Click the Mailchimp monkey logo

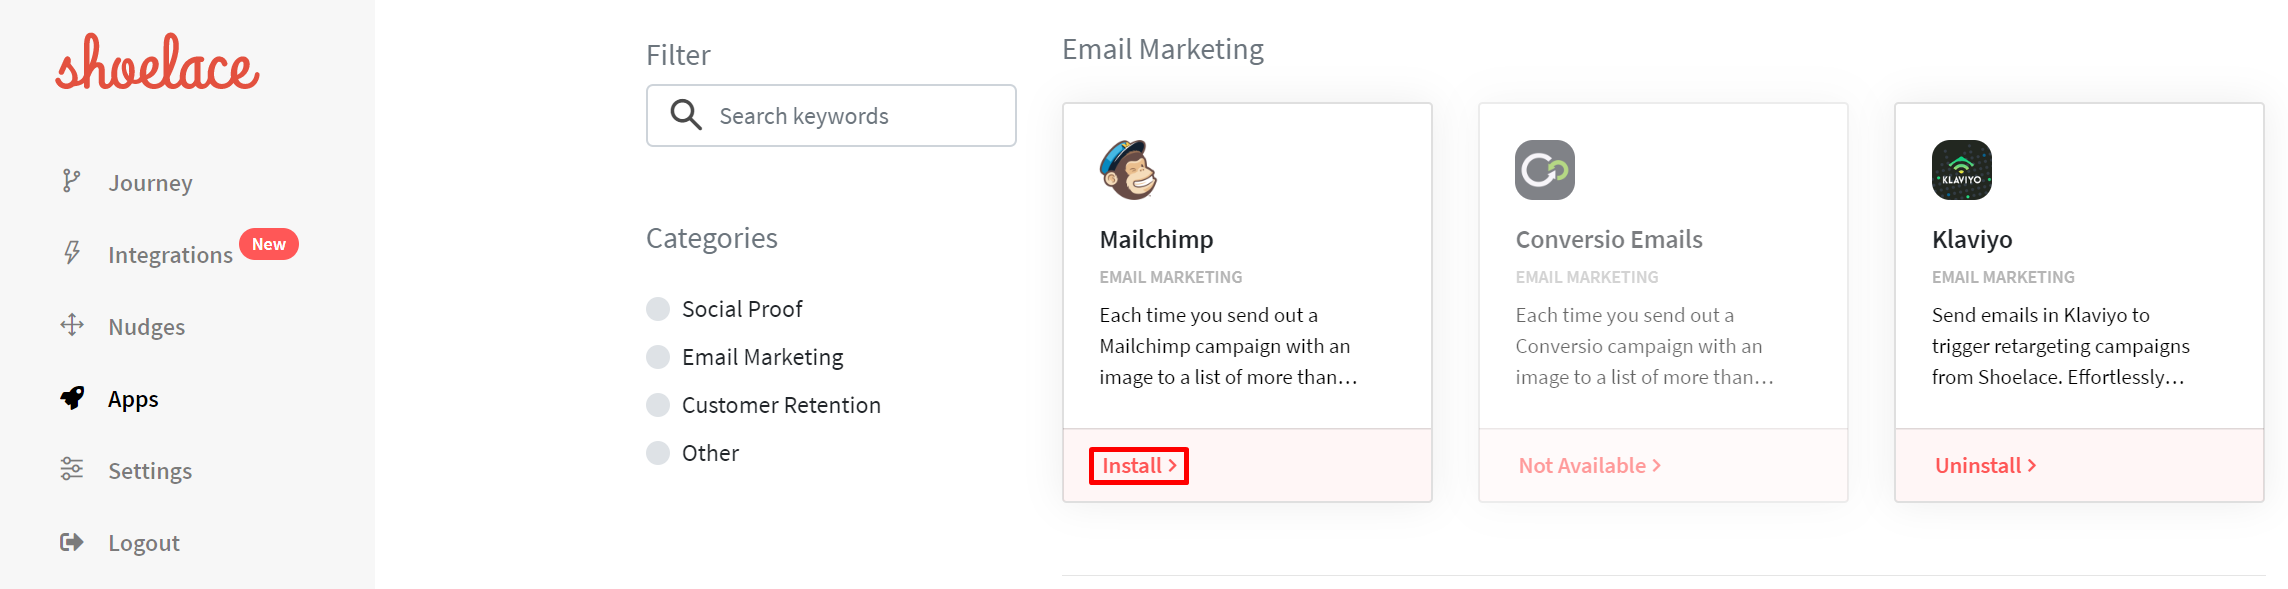pyautogui.click(x=1129, y=170)
